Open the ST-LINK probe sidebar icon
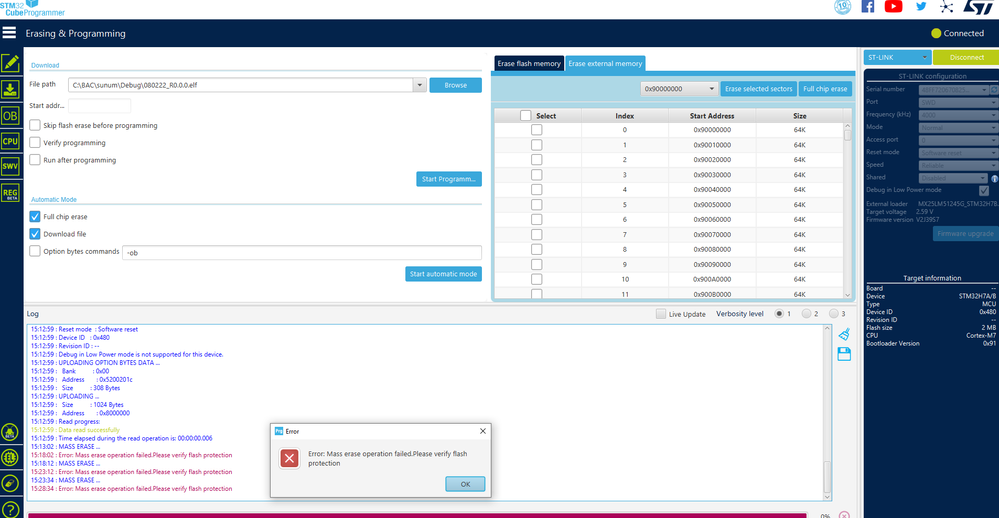This screenshot has width=999, height=518. tap(10, 484)
